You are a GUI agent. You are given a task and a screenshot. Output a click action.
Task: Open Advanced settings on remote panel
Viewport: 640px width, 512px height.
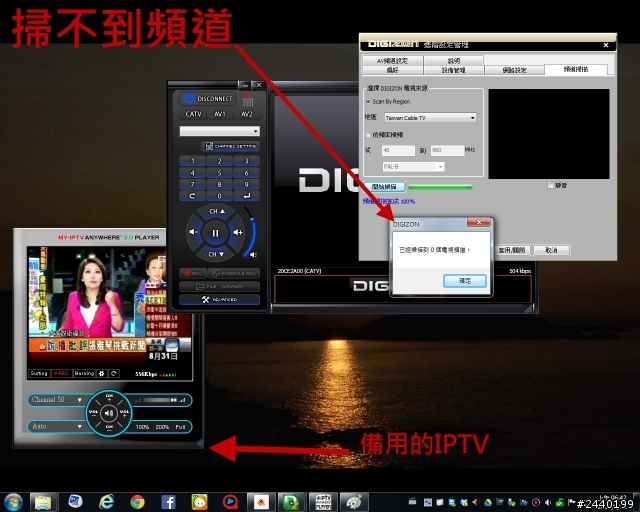[x=220, y=299]
